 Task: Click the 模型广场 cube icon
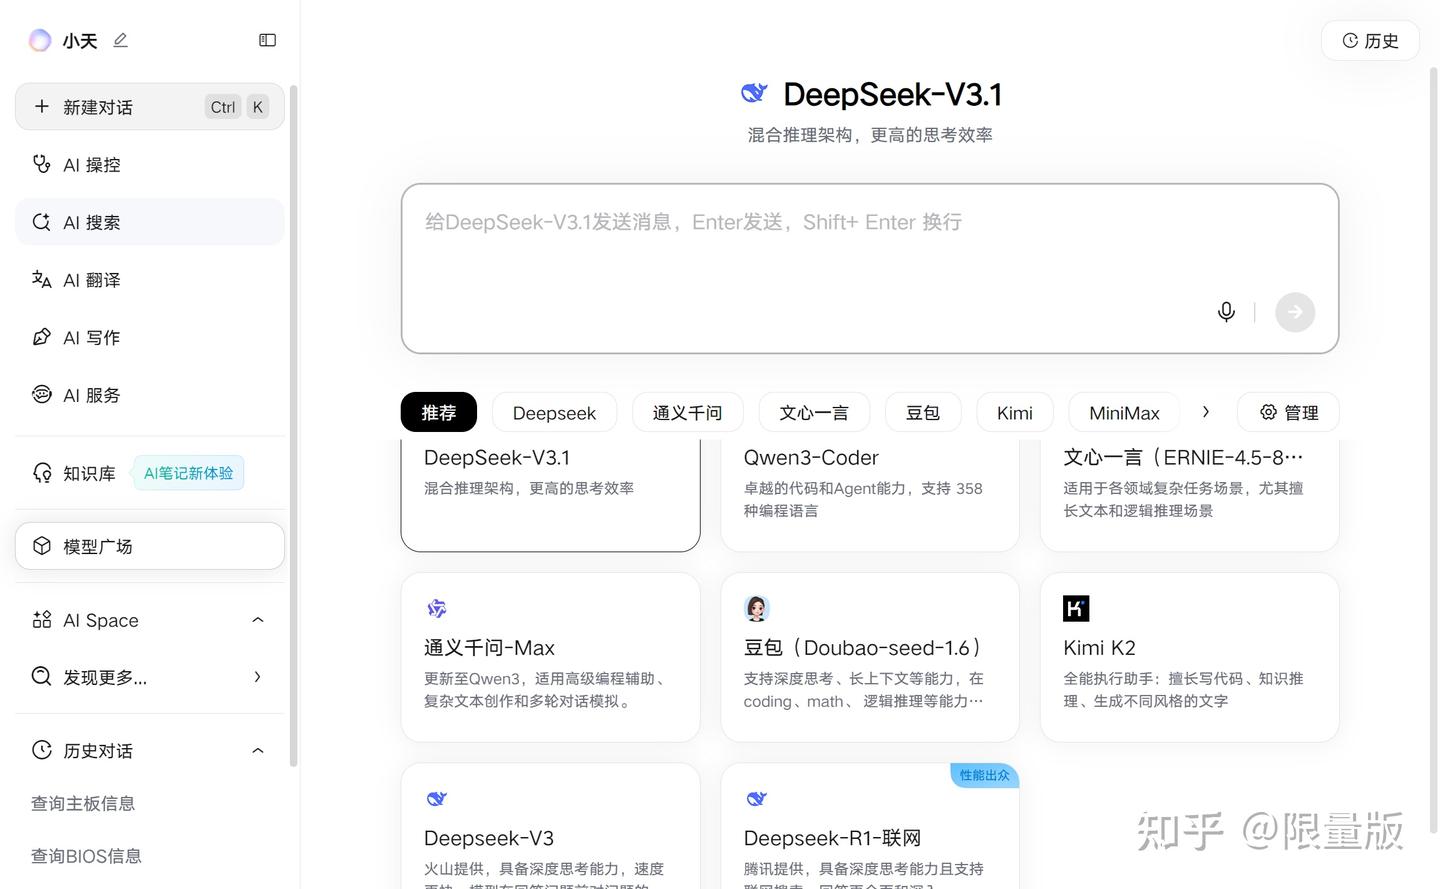pos(41,546)
